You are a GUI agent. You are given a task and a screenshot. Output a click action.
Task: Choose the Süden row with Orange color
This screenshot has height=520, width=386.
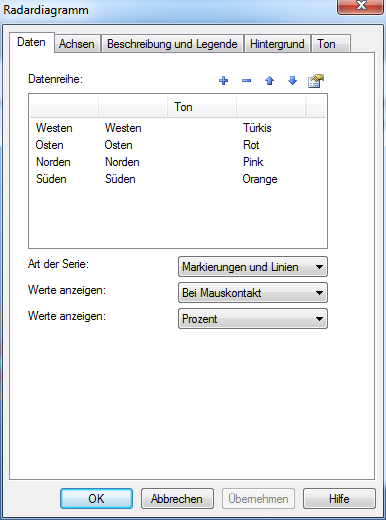point(178,179)
